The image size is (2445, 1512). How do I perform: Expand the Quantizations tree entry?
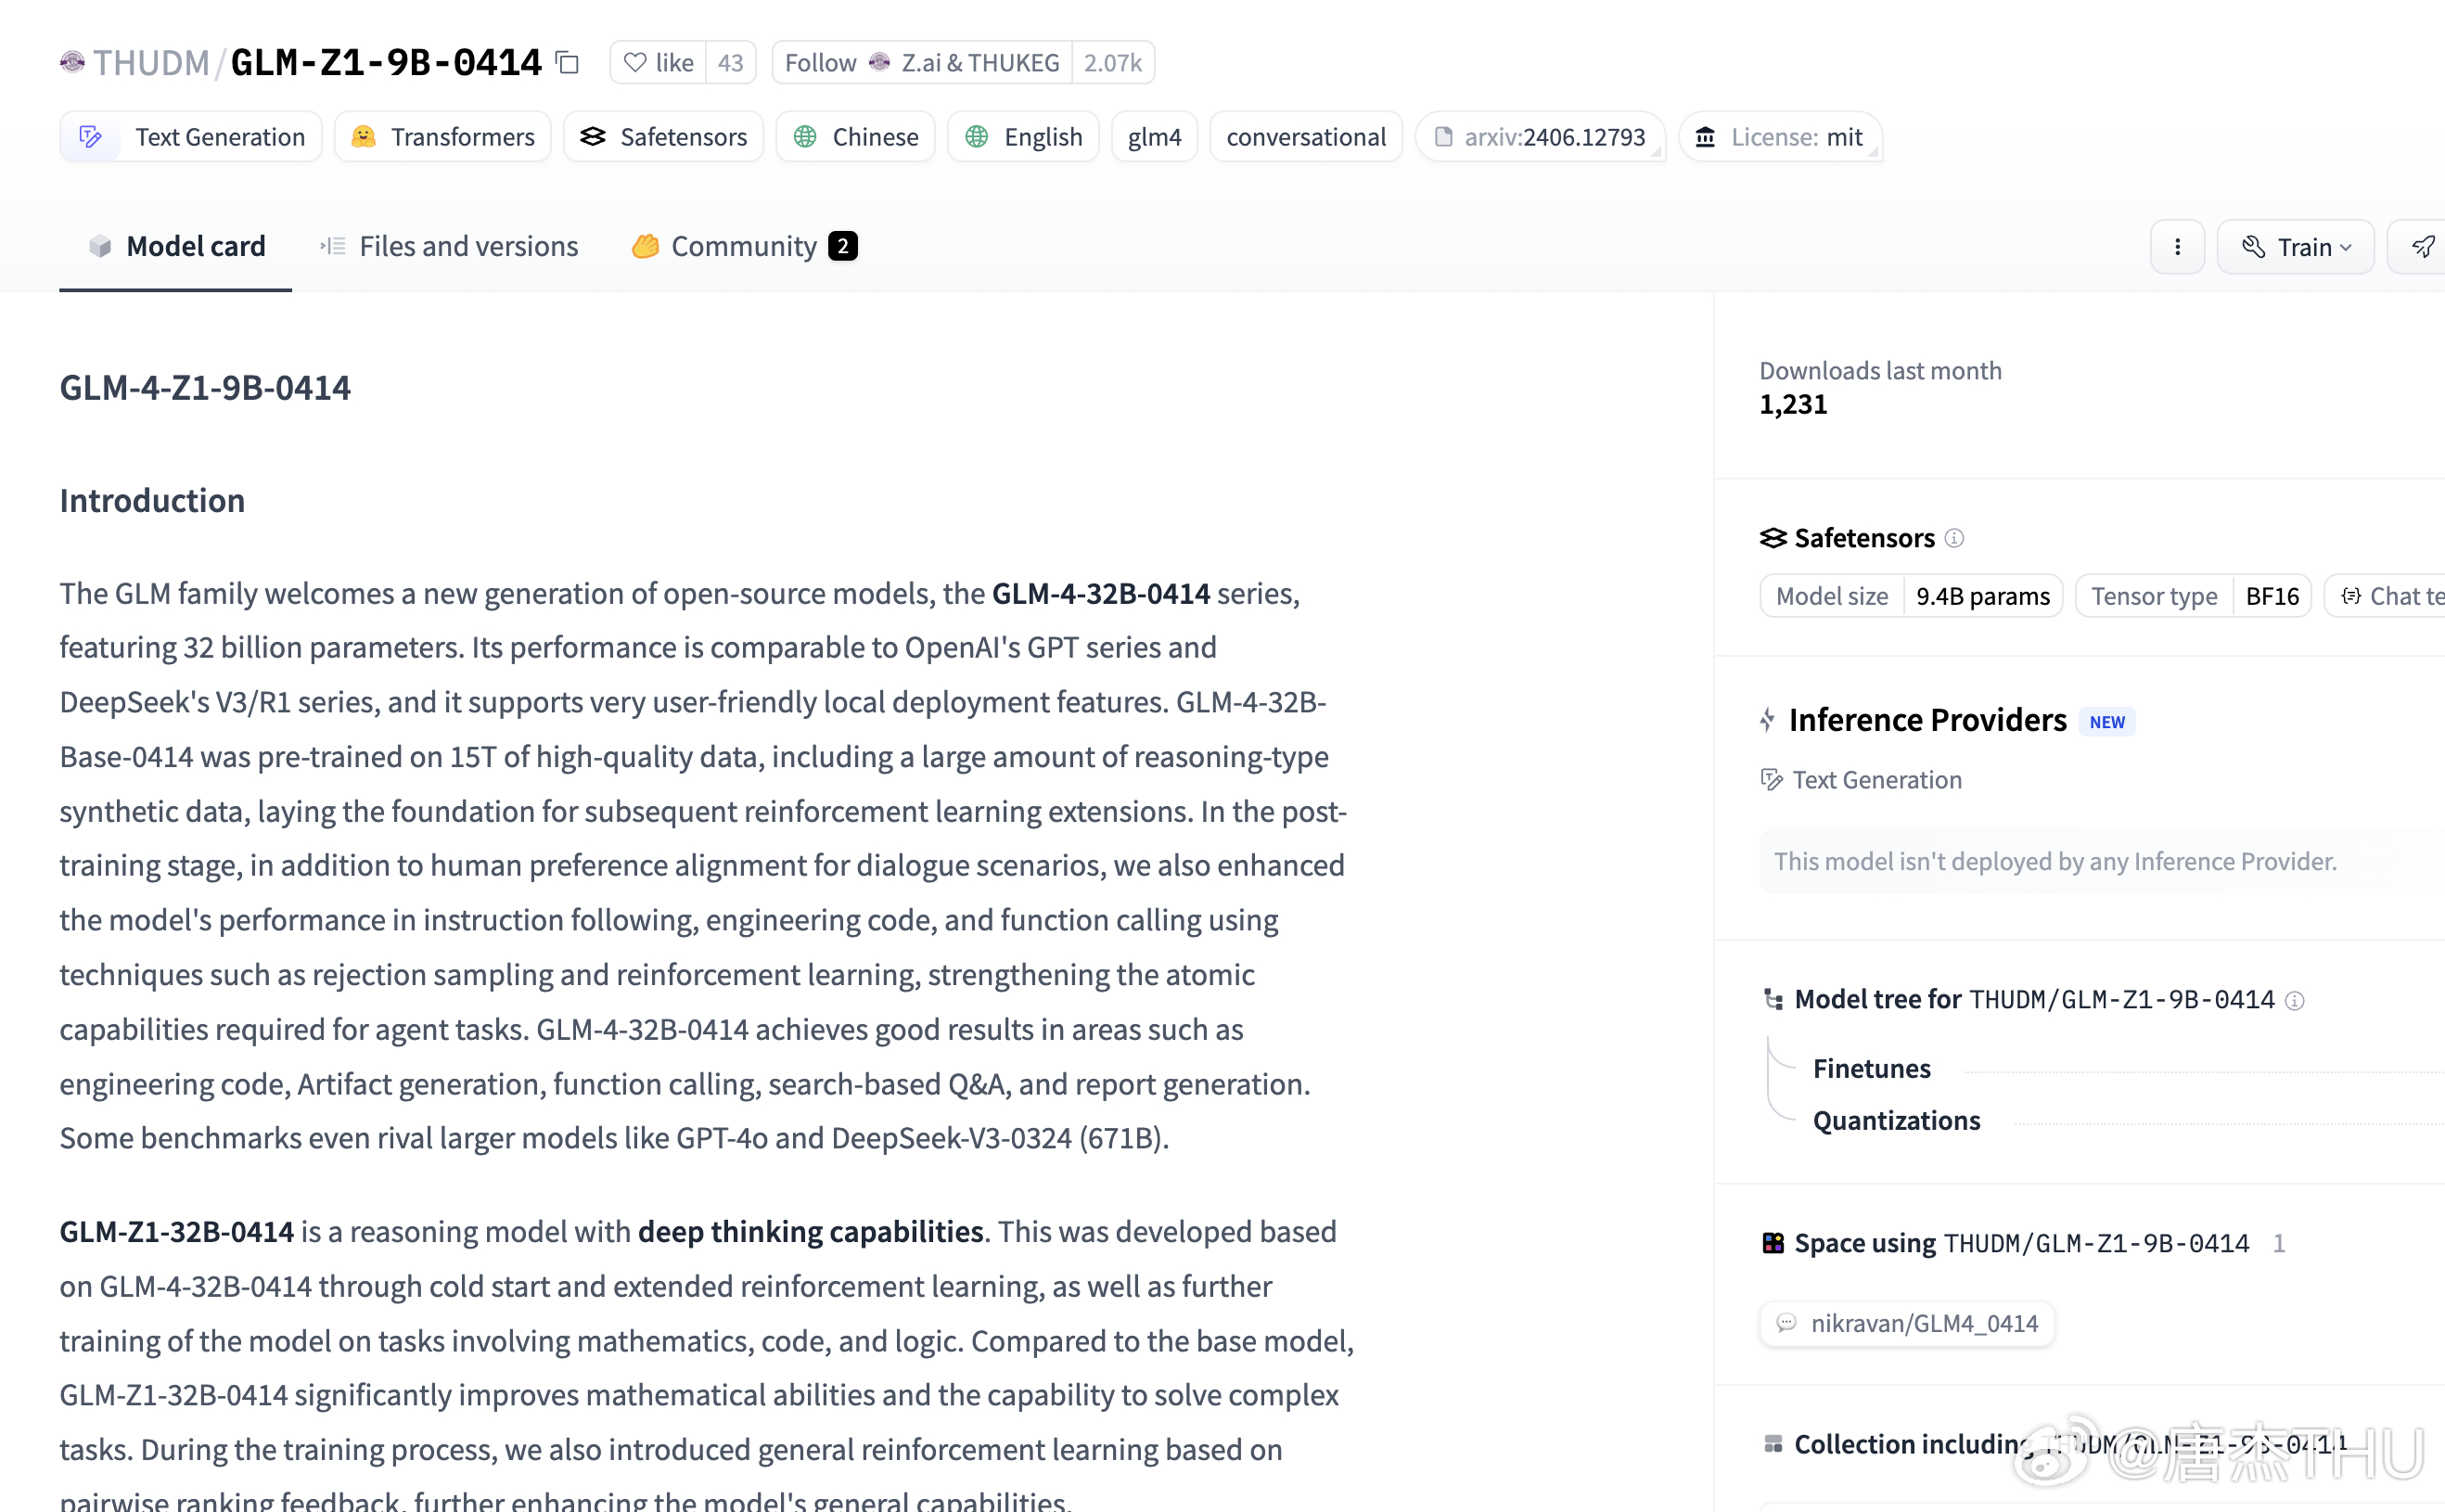pos(1895,1120)
